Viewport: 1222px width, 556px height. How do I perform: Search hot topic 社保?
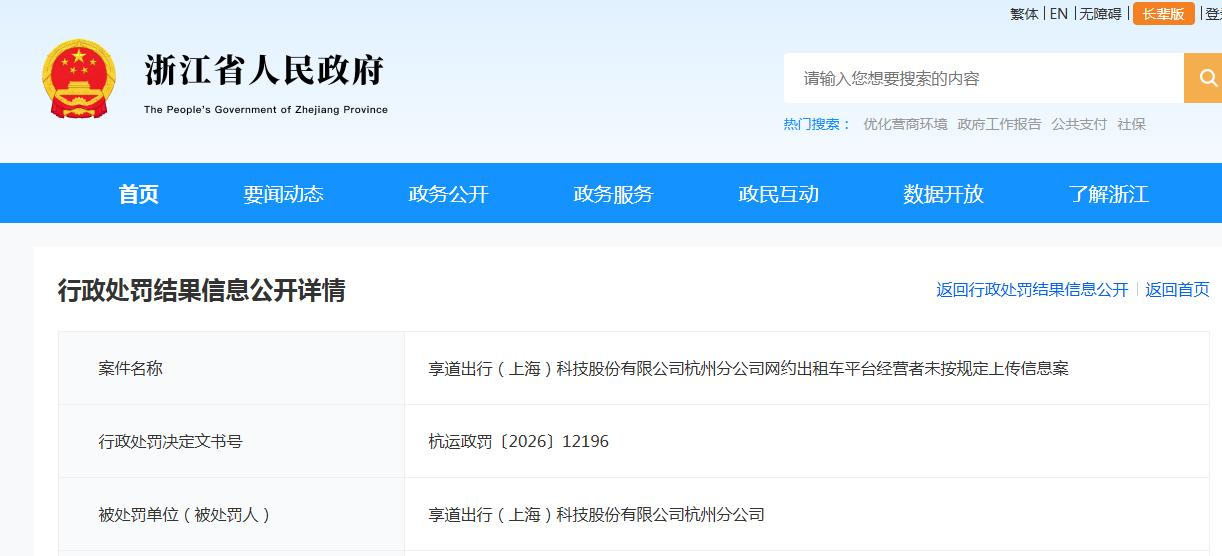1132,124
